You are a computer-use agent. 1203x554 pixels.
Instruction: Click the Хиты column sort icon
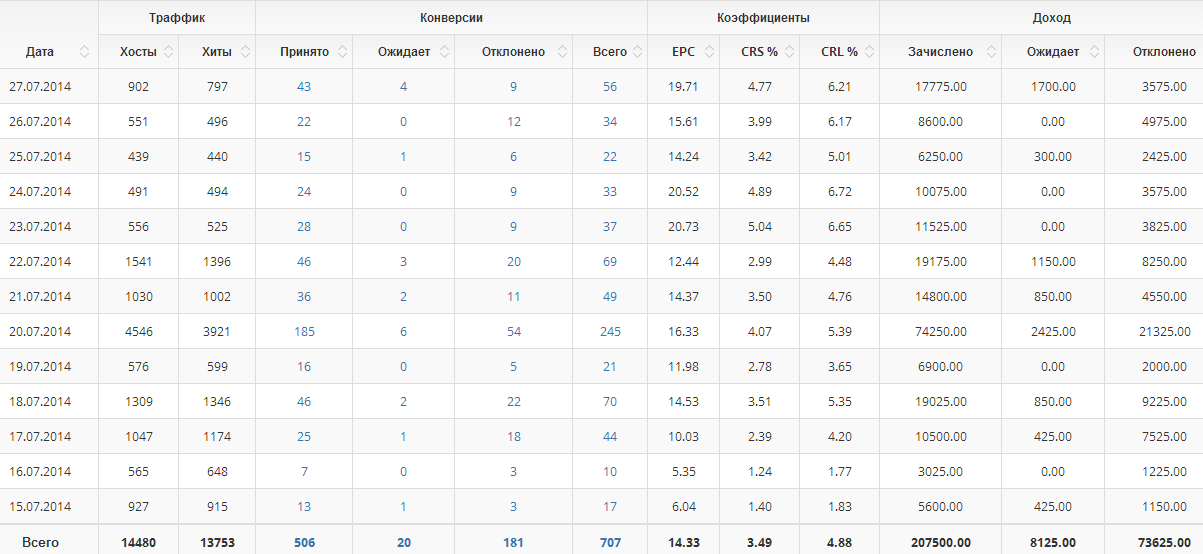[x=245, y=52]
